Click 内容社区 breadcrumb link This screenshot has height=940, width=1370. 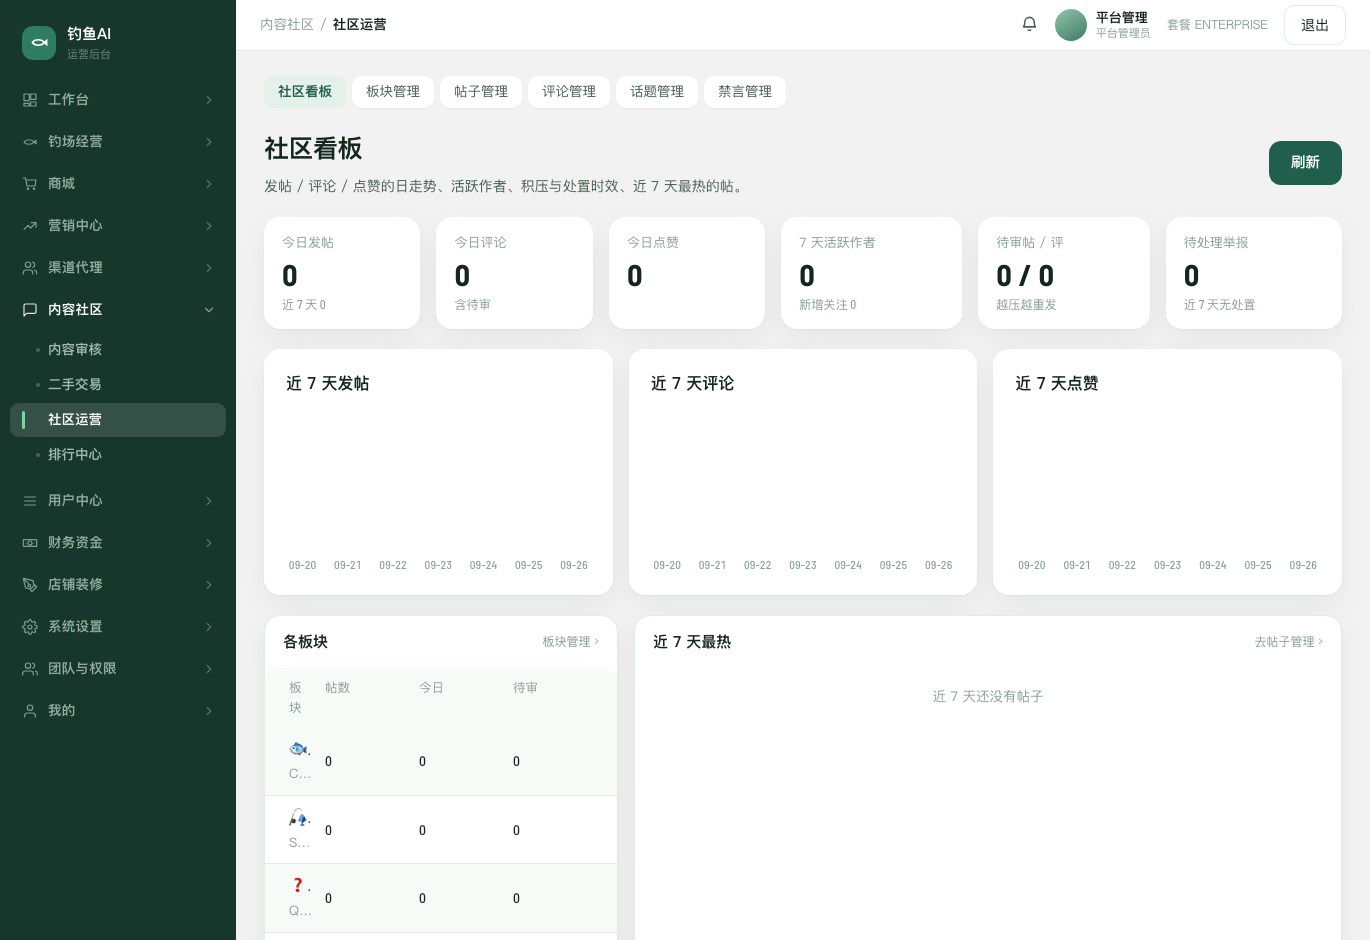(x=287, y=25)
